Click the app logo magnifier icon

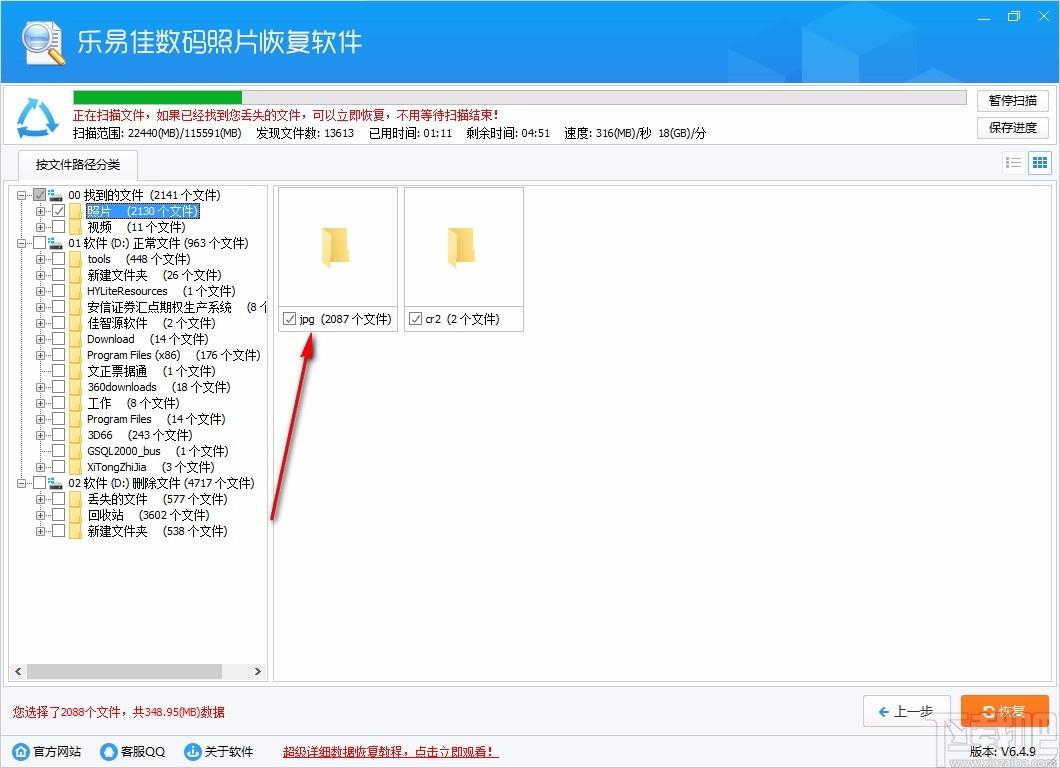tap(42, 42)
